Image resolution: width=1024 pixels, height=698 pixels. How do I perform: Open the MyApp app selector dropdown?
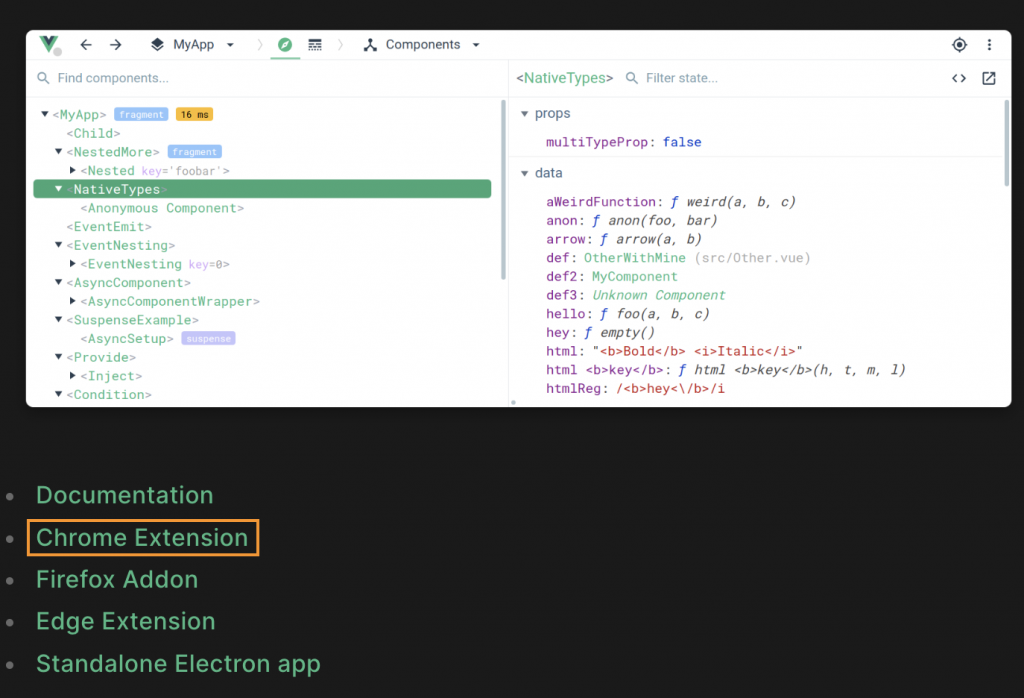192,44
